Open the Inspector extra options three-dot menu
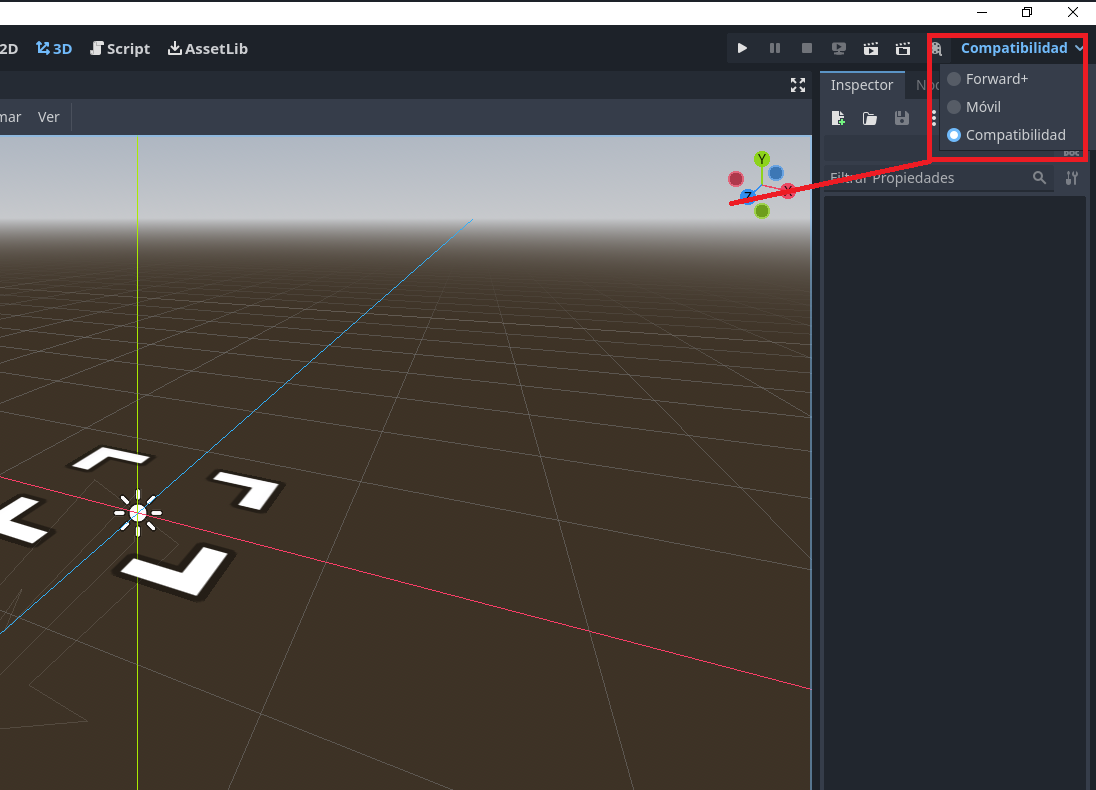This screenshot has width=1096, height=790. coord(933,118)
